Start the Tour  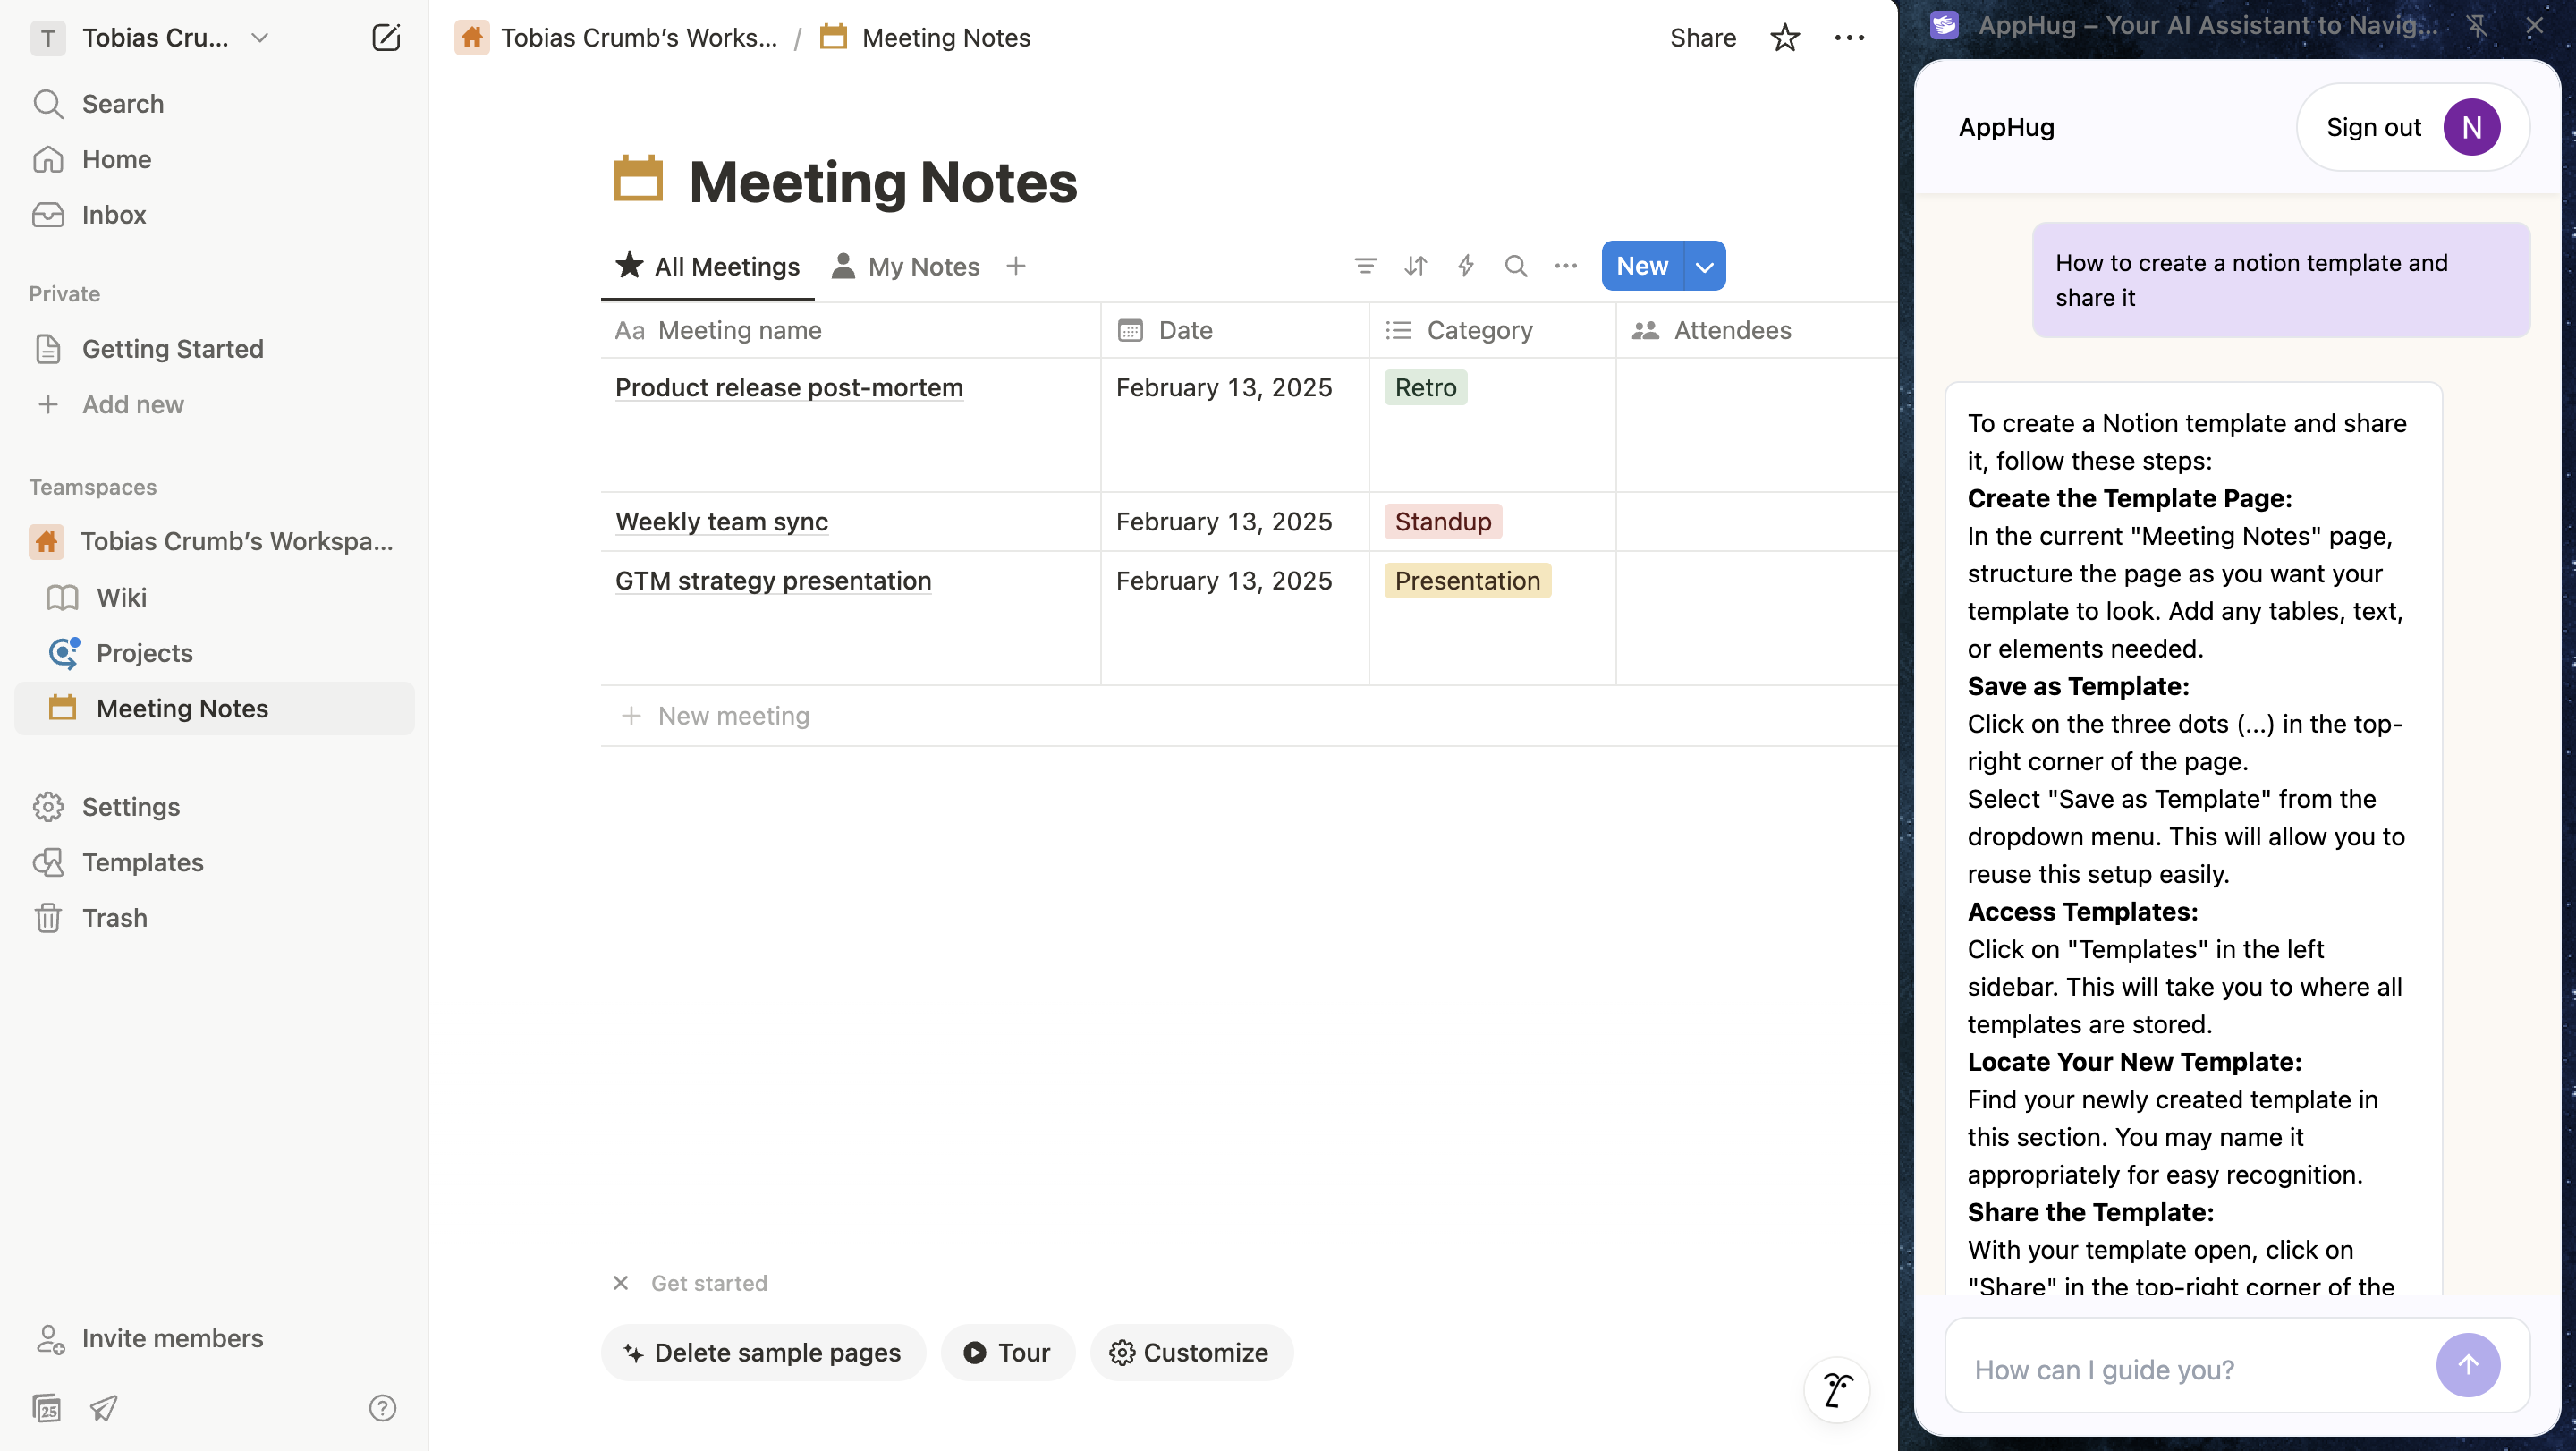click(1008, 1353)
